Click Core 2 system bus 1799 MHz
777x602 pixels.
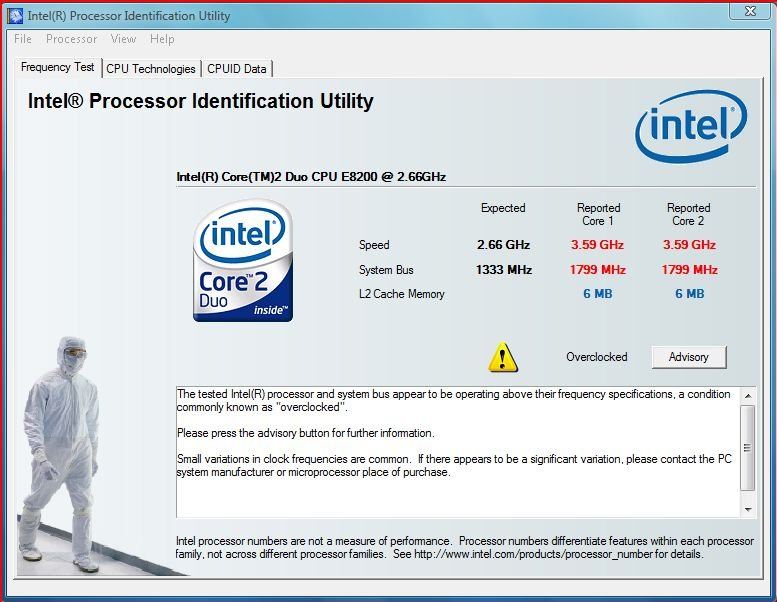pos(689,270)
